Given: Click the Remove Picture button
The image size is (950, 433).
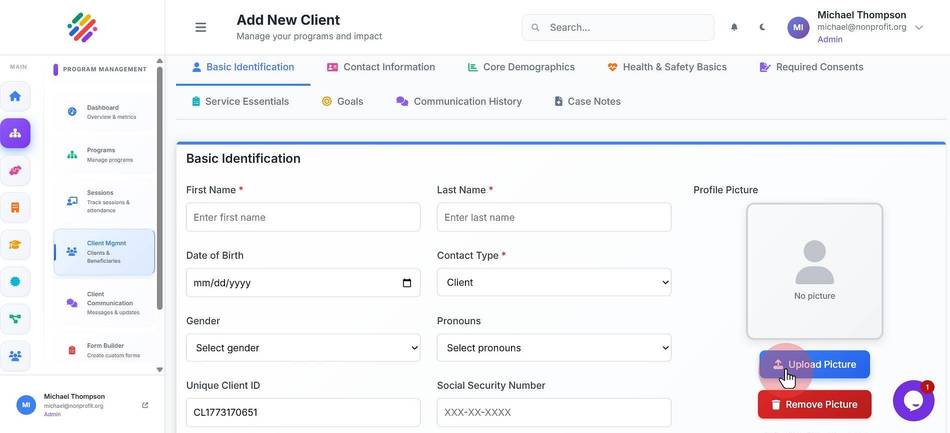Looking at the screenshot, I should [x=814, y=405].
